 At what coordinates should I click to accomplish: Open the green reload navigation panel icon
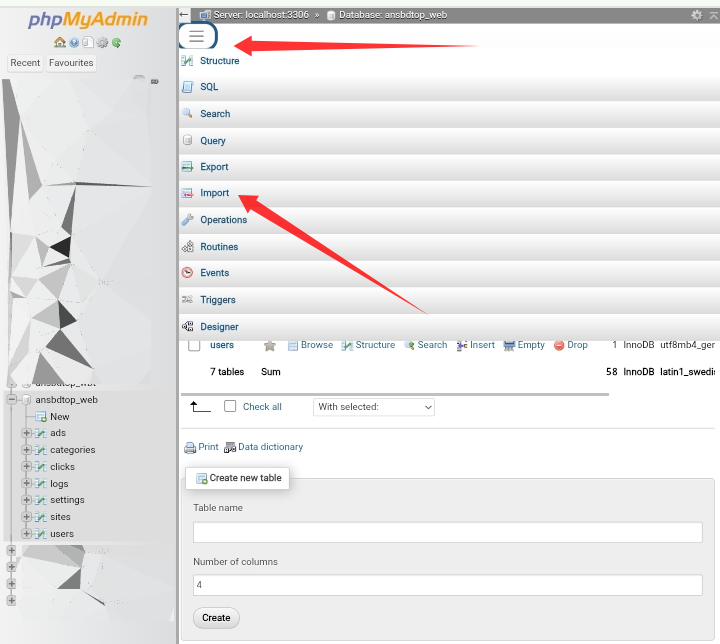tap(117, 43)
